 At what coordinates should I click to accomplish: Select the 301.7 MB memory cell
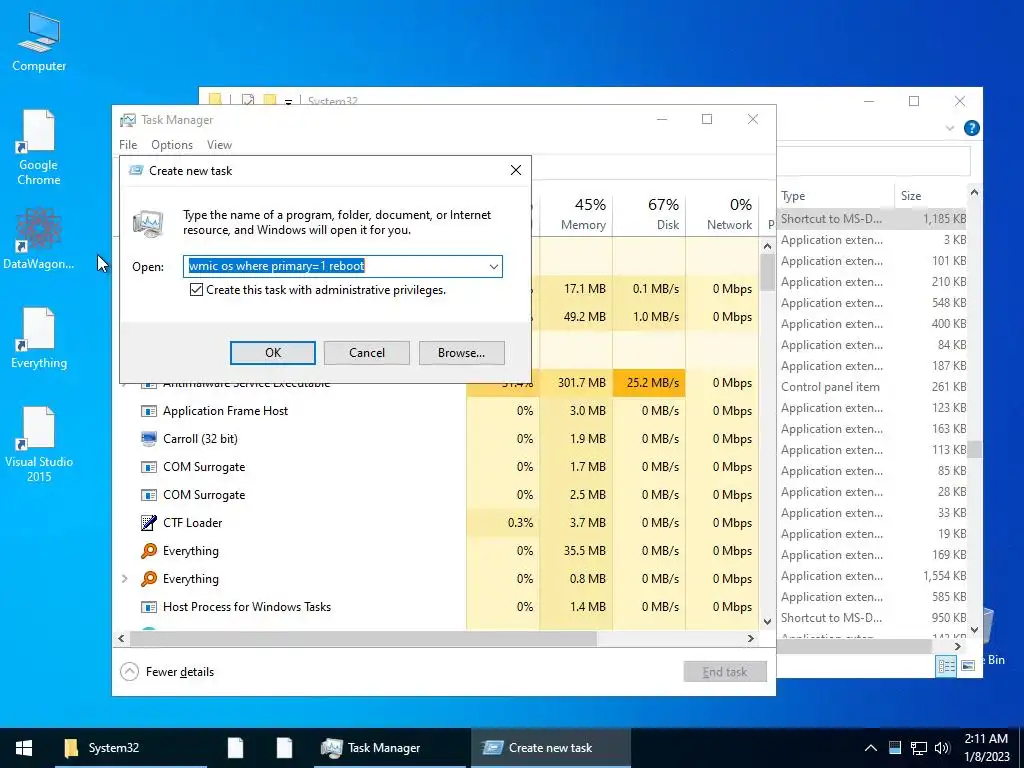pos(576,383)
